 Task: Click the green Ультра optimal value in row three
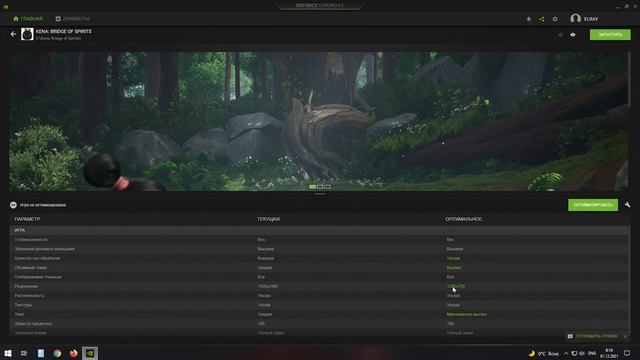pos(453,258)
